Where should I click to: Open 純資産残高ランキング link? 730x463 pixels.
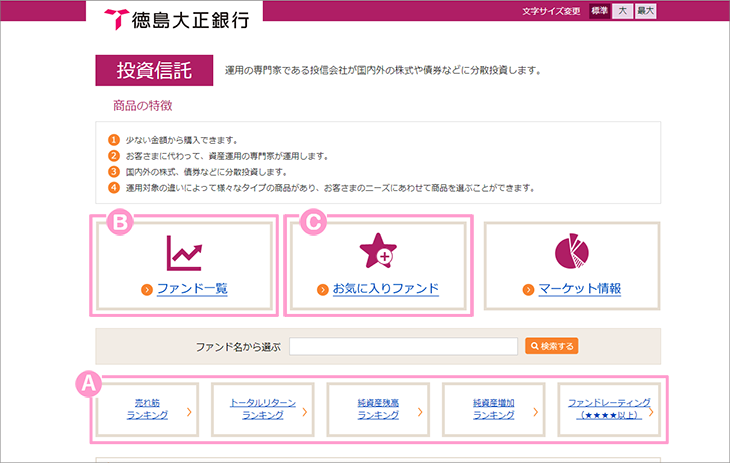pyautogui.click(x=378, y=409)
